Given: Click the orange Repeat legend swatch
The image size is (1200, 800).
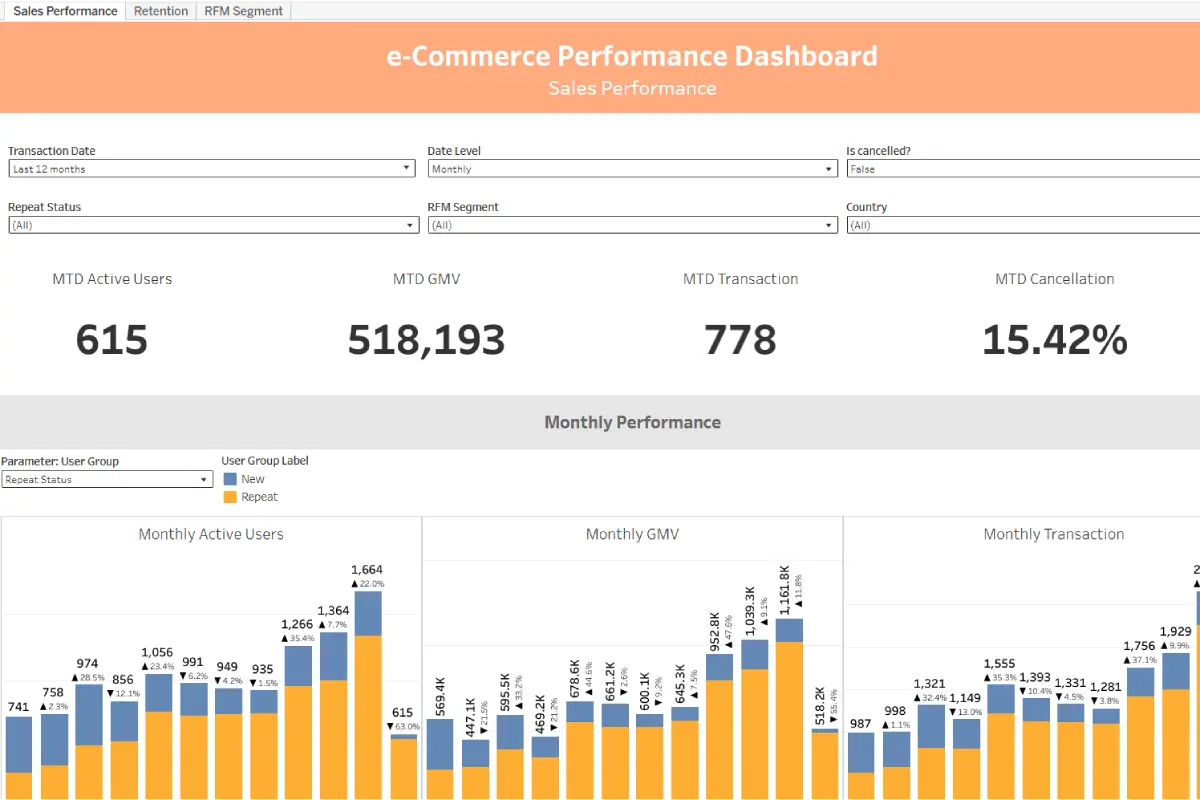Looking at the screenshot, I should tap(229, 496).
